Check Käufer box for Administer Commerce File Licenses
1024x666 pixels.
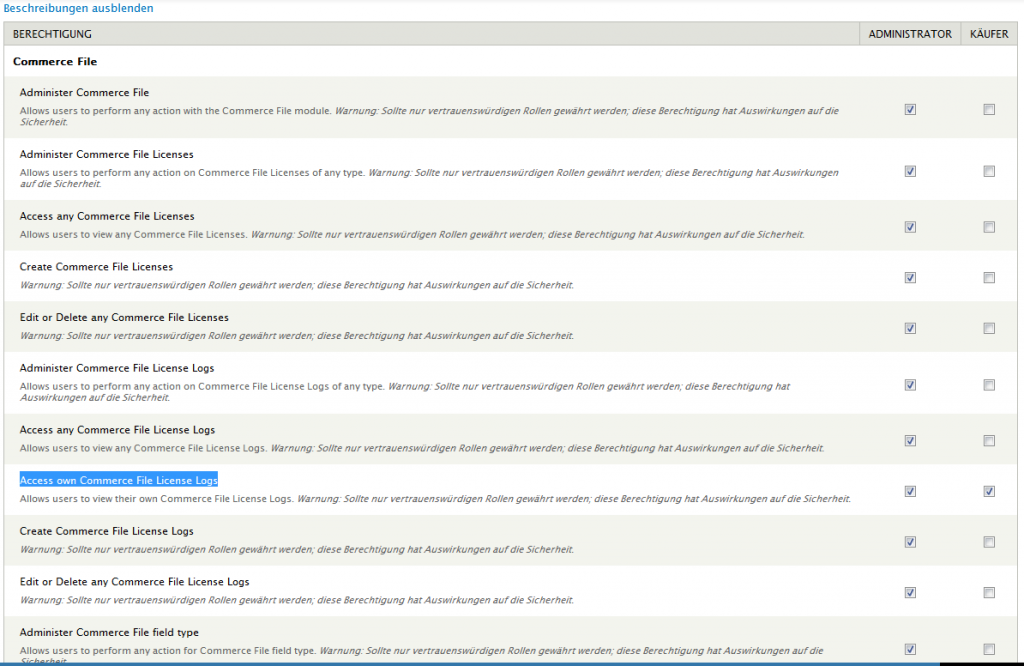[x=989, y=171]
